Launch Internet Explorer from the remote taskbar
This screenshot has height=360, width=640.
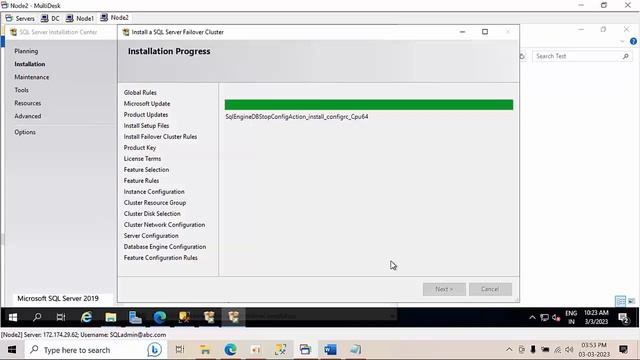(x=86, y=317)
